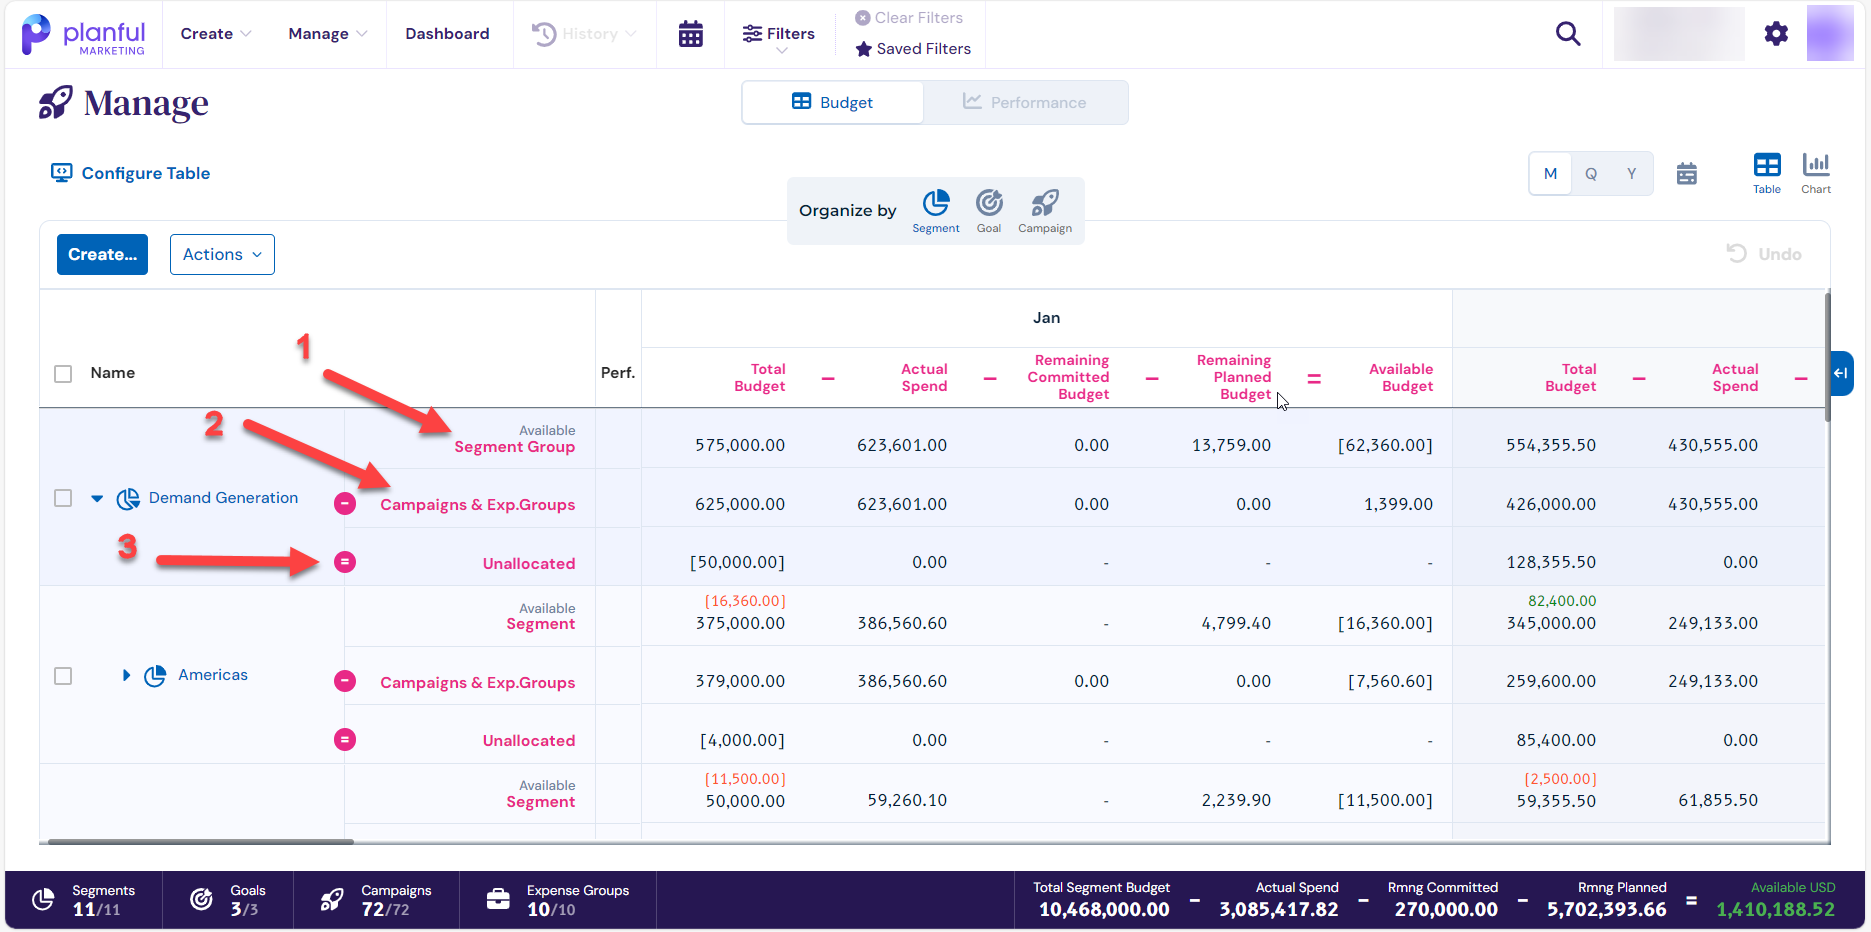The height and width of the screenshot is (932, 1871).
Task: Click Jan Remaining Committed Budget header
Action: click(1068, 377)
